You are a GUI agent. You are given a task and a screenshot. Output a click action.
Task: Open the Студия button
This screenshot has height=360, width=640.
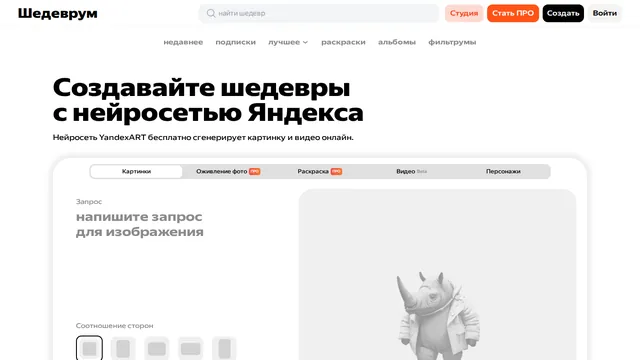point(464,13)
